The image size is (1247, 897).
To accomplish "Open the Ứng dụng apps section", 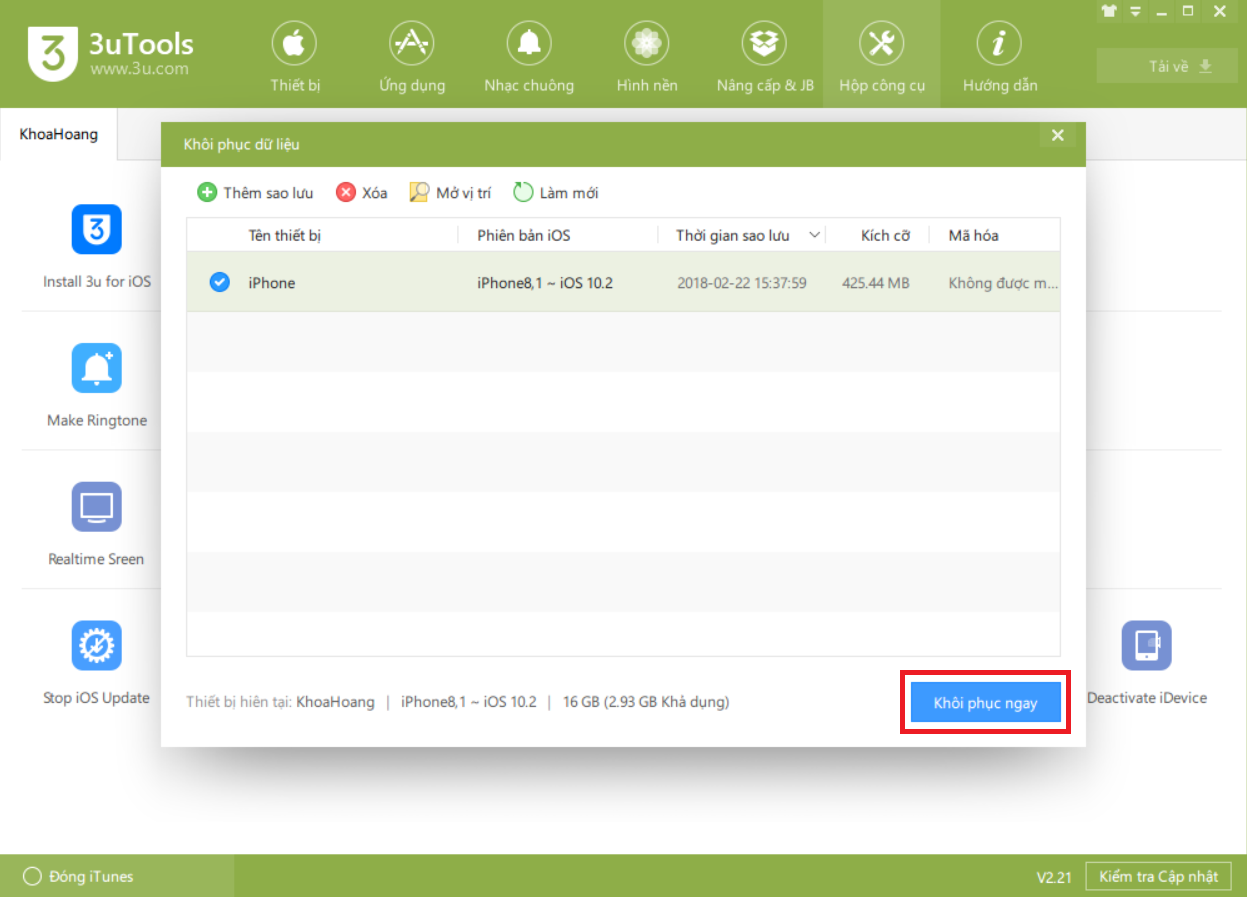I will pos(411,56).
